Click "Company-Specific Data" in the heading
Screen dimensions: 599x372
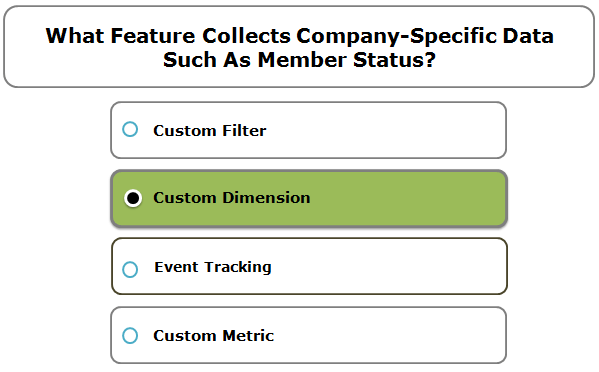425,36
